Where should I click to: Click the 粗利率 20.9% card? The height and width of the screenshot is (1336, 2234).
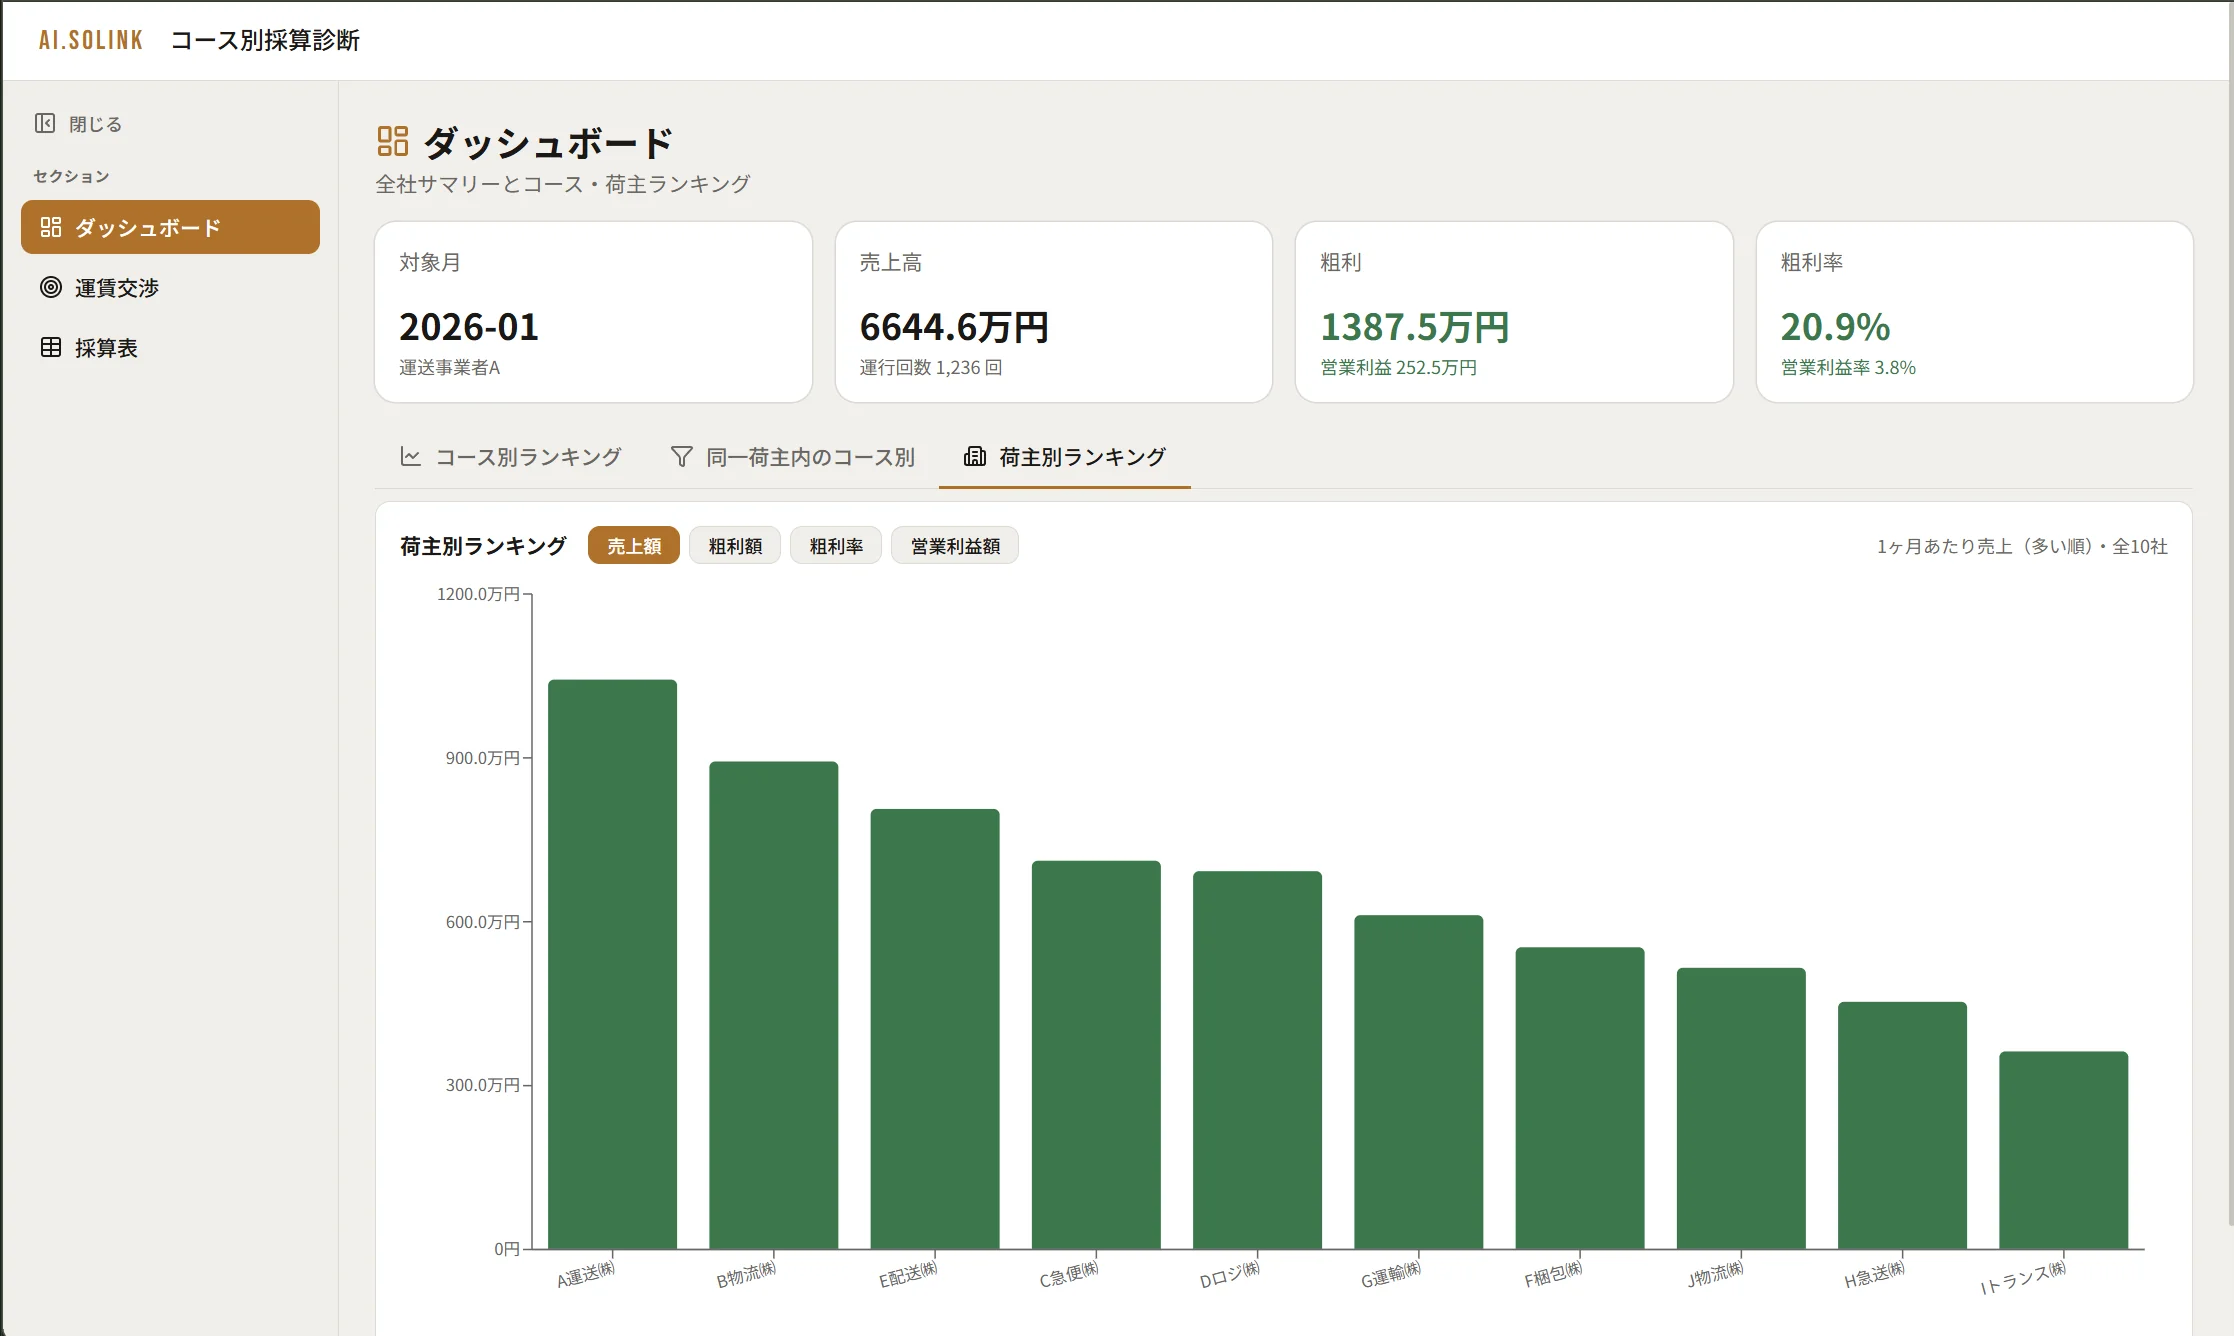[1975, 312]
